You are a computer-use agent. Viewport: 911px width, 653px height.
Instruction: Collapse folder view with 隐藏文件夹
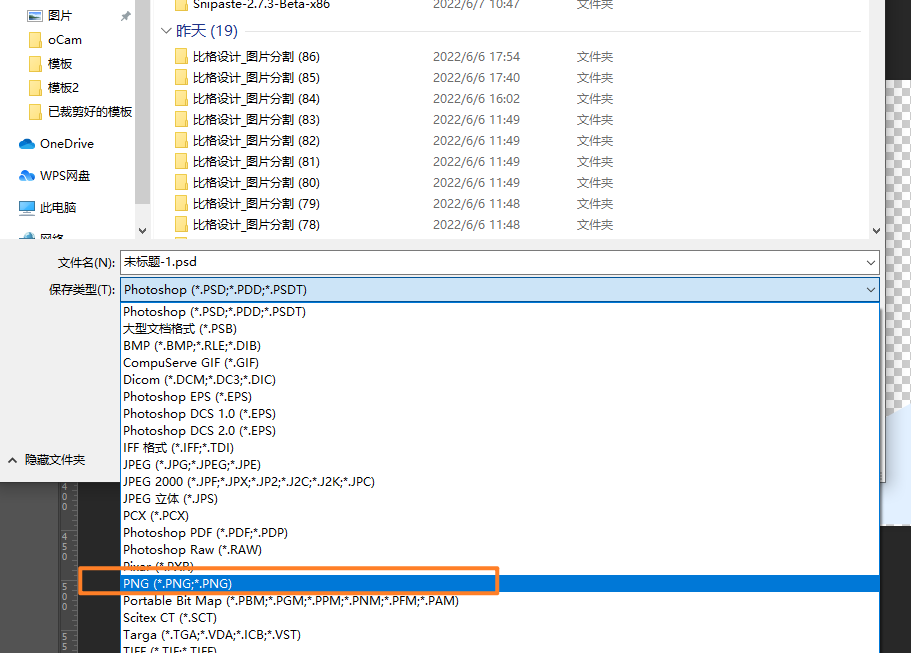pyautogui.click(x=46, y=460)
